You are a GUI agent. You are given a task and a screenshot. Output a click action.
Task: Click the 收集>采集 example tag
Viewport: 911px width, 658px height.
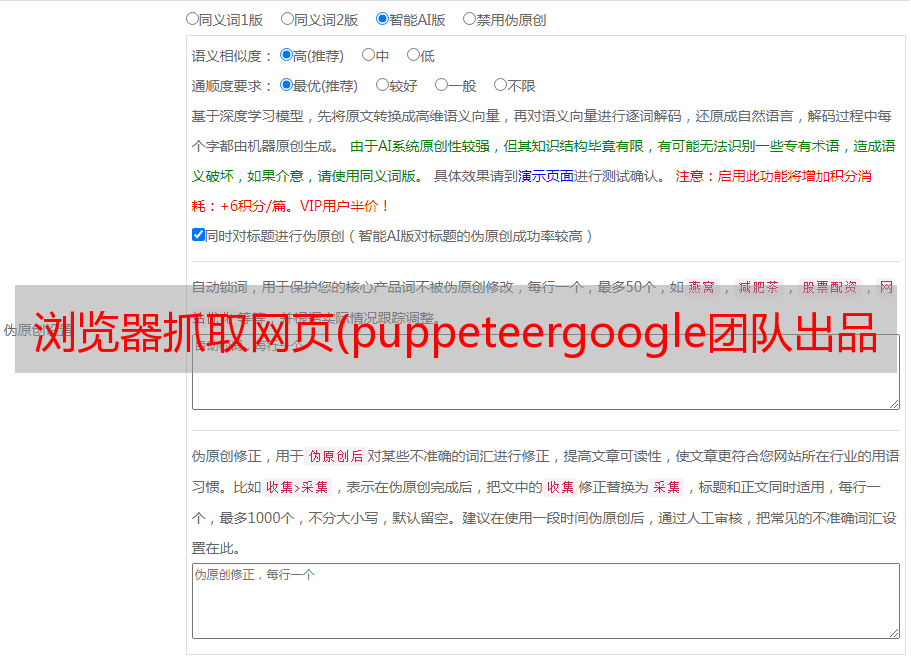(x=297, y=487)
